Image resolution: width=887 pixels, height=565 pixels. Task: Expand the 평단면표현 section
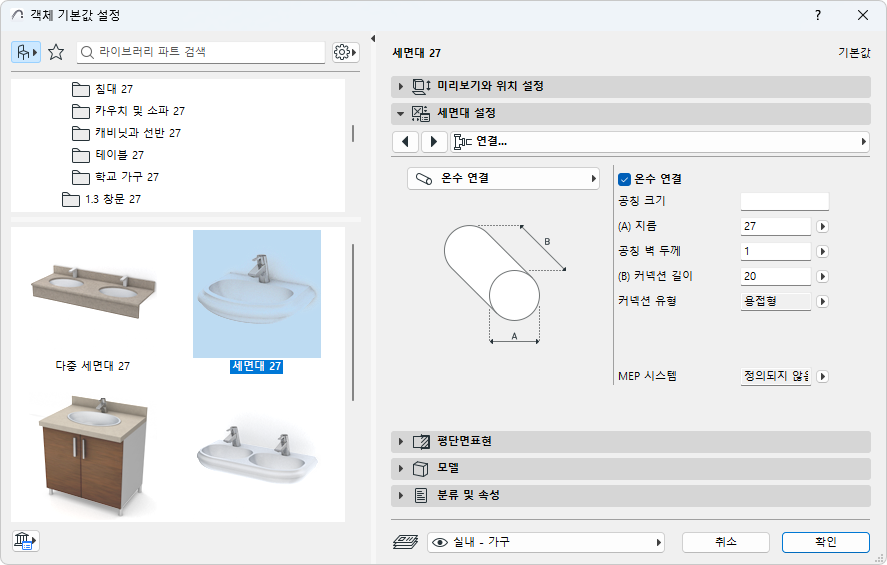pos(401,442)
